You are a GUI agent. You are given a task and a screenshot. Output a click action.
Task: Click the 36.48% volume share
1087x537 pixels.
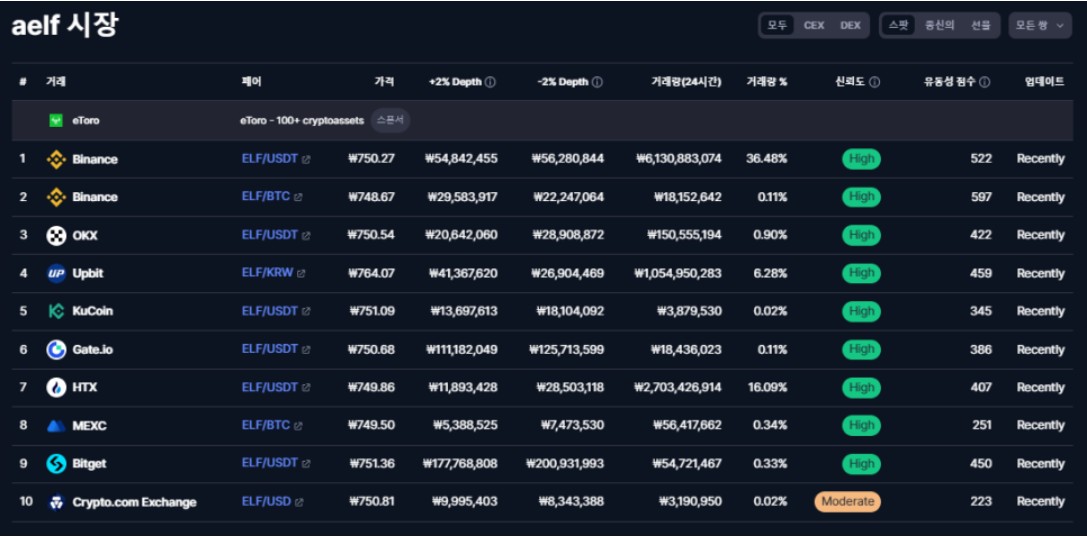point(767,159)
